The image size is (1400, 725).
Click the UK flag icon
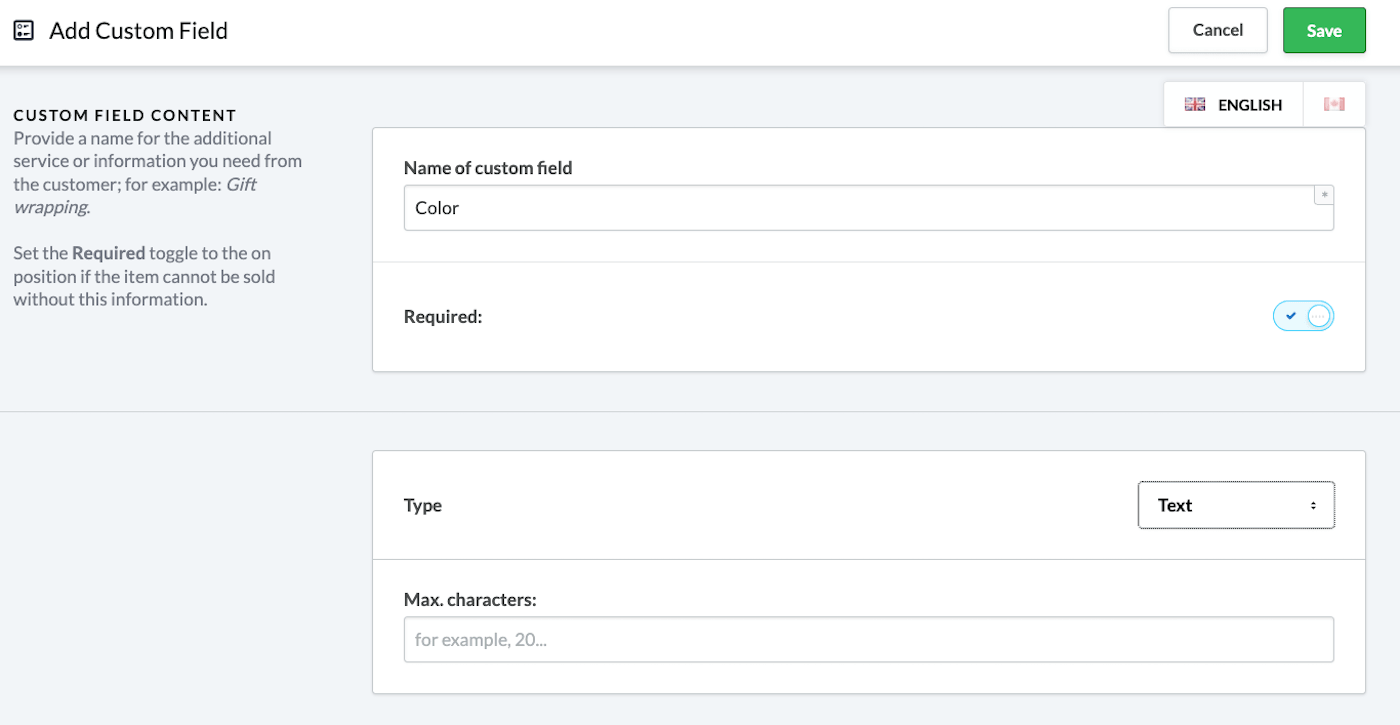tap(1195, 105)
